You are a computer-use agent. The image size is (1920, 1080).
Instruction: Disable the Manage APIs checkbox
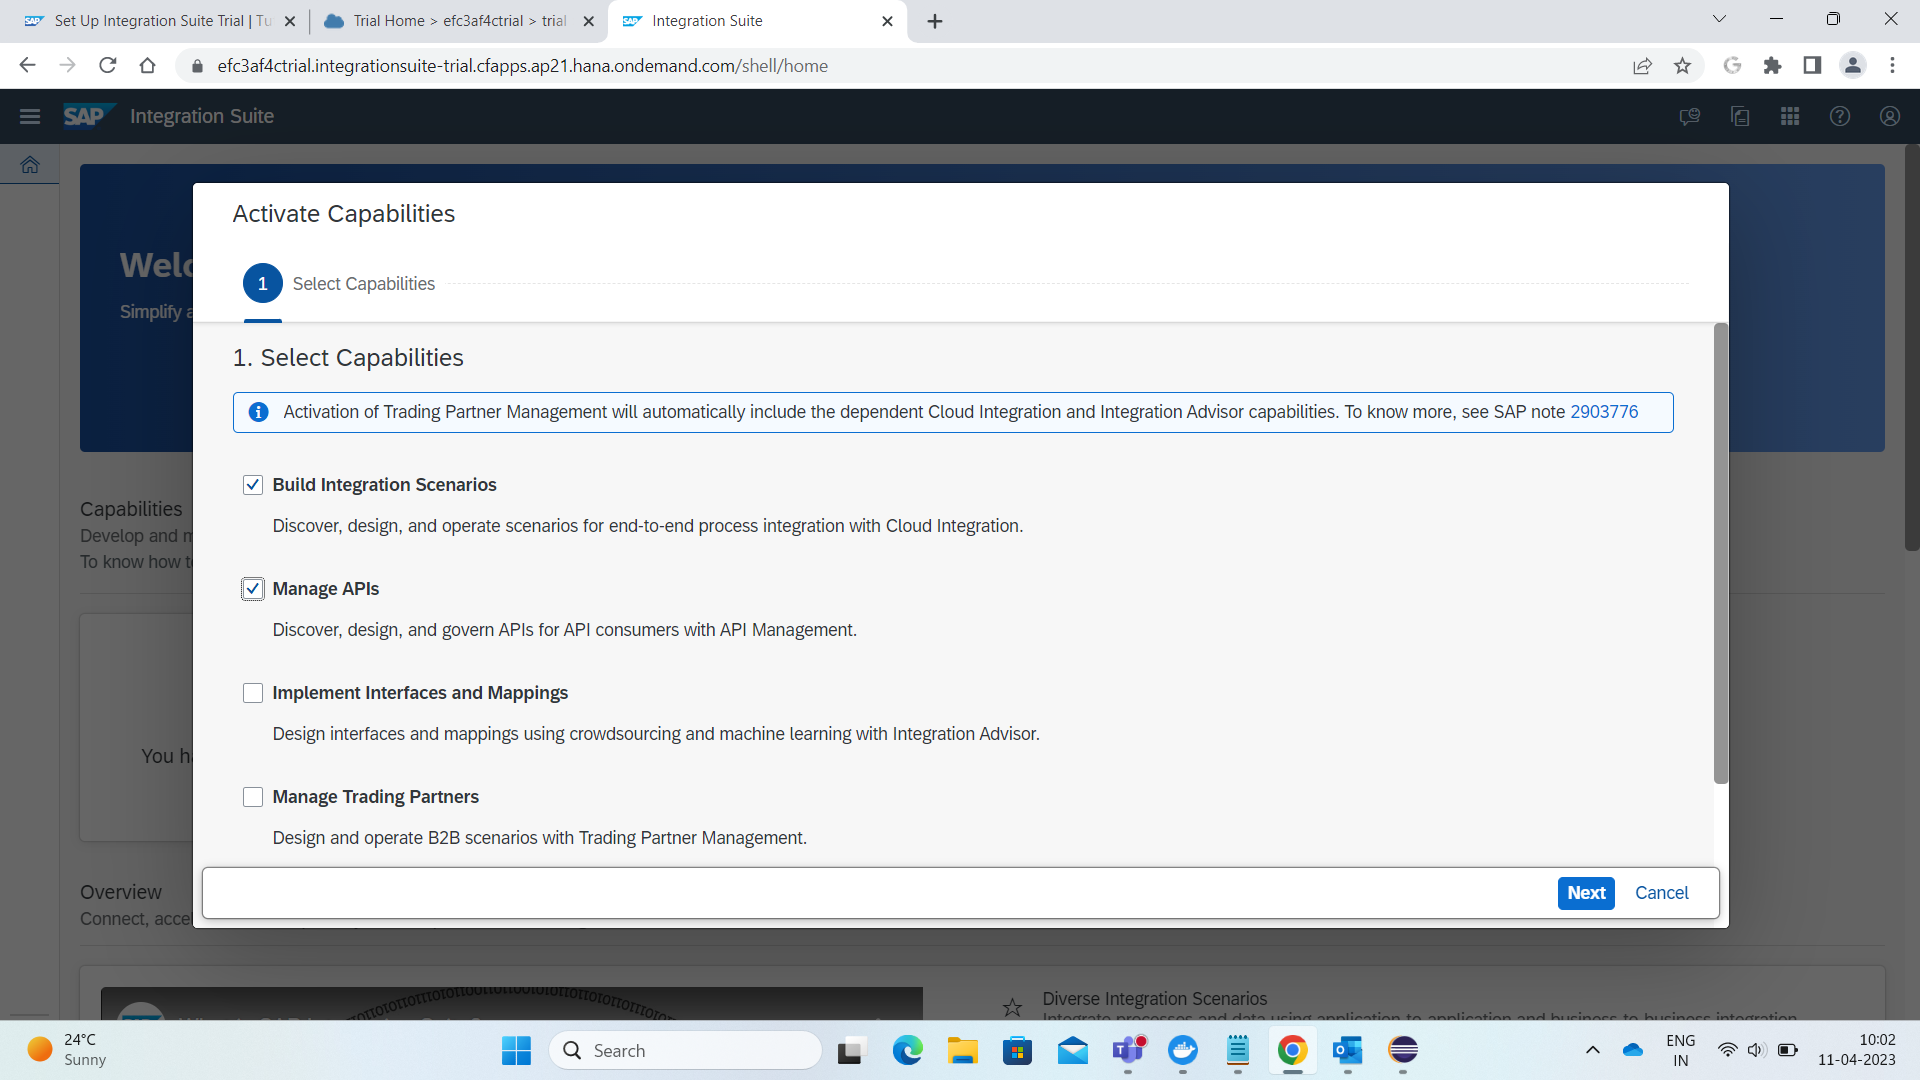coord(253,588)
